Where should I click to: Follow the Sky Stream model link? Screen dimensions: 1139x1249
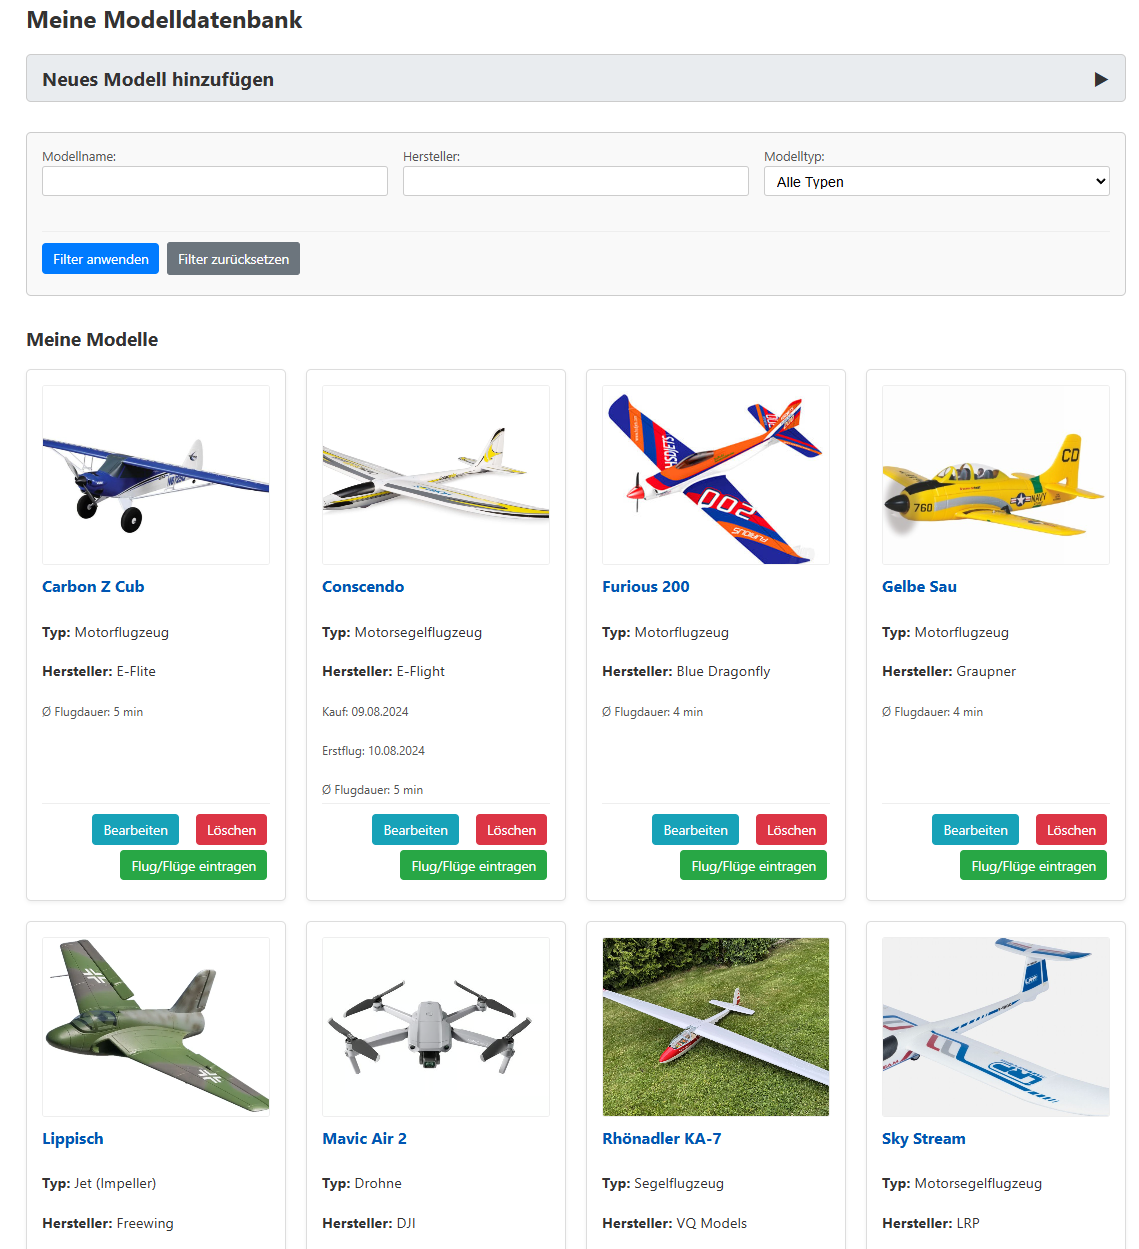tap(923, 1139)
